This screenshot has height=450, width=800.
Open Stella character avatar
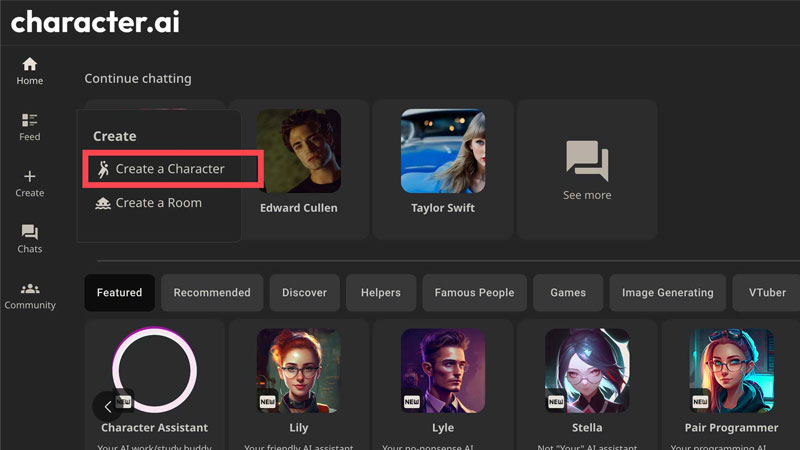[x=587, y=371]
